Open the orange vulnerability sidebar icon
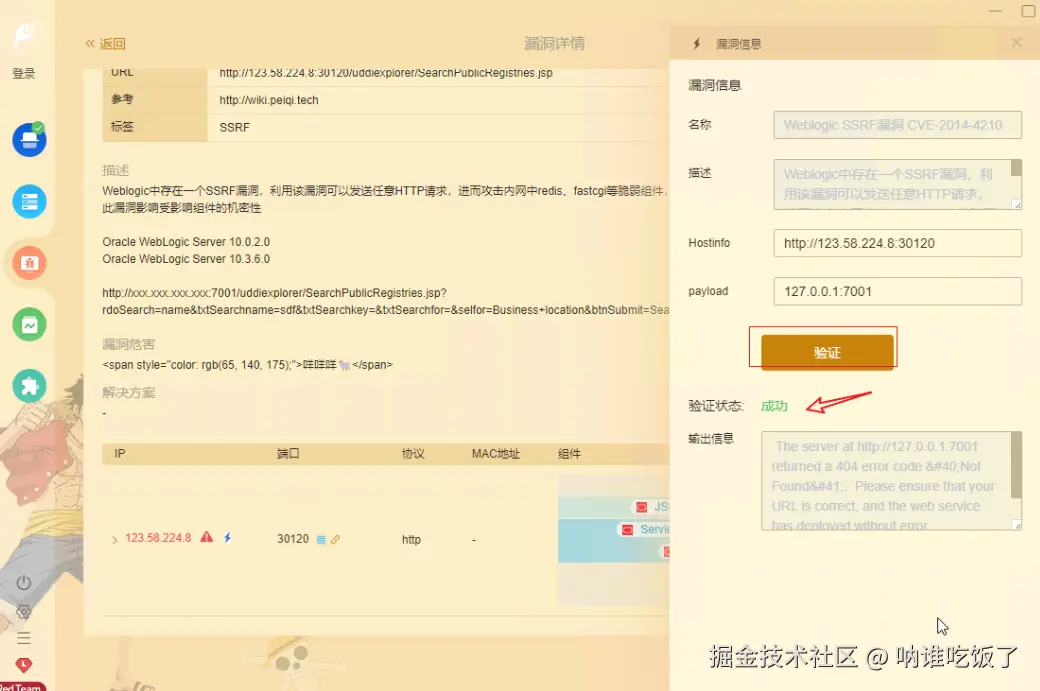The height and width of the screenshot is (691, 1040). 29,263
